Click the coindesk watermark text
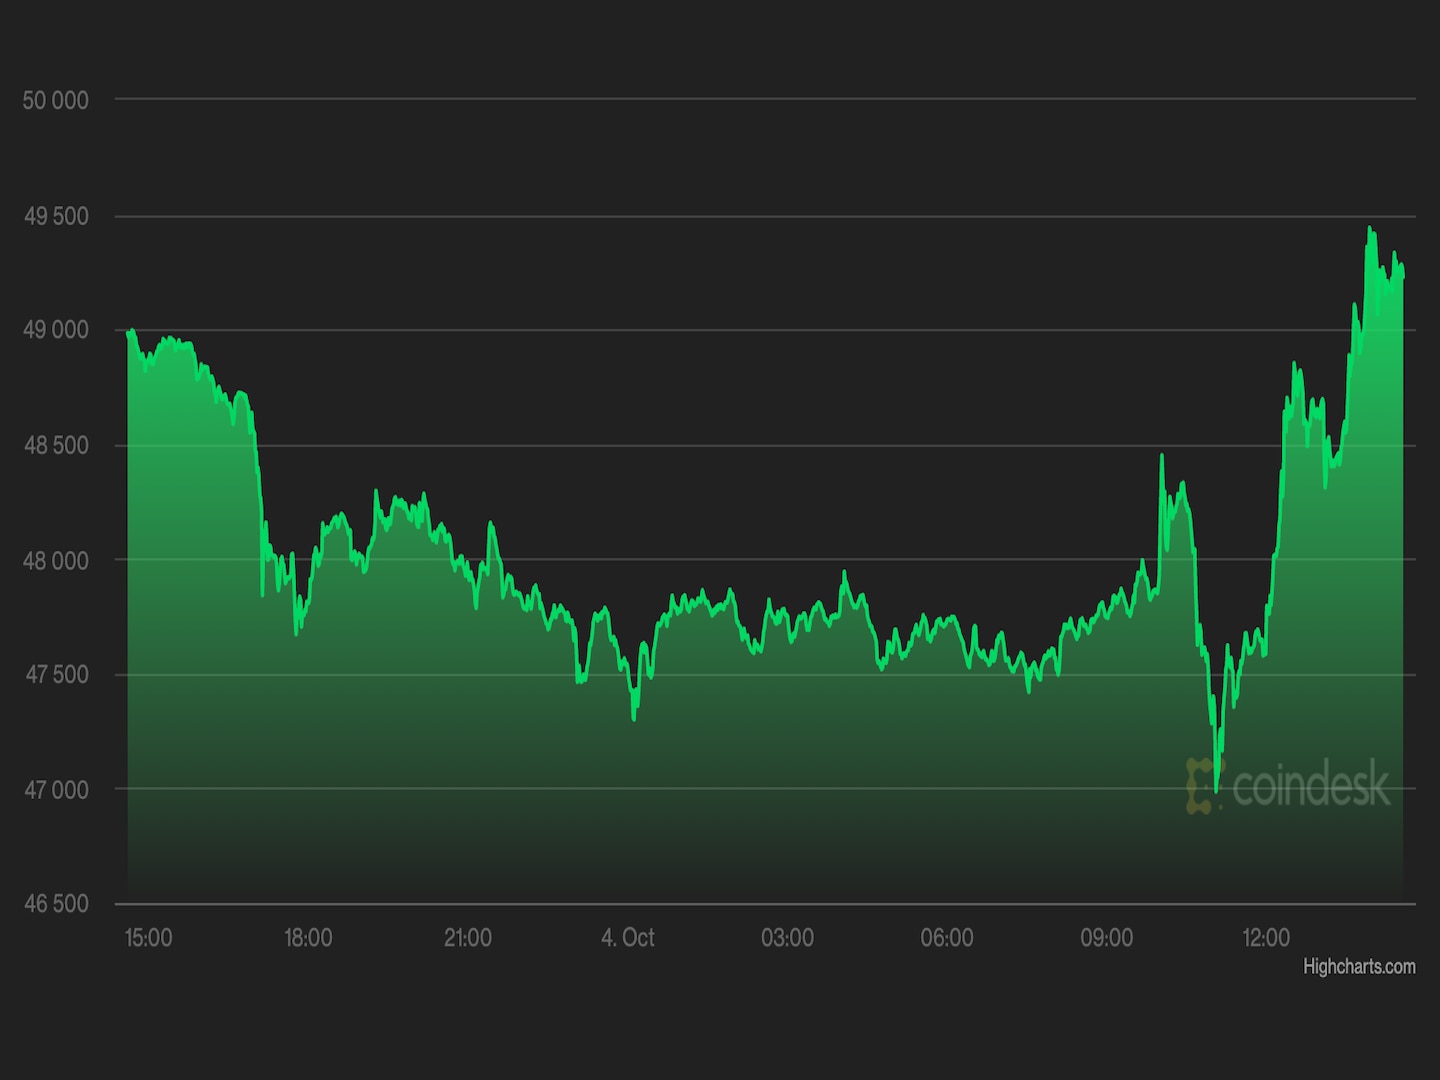1440x1080 pixels. click(x=1311, y=784)
